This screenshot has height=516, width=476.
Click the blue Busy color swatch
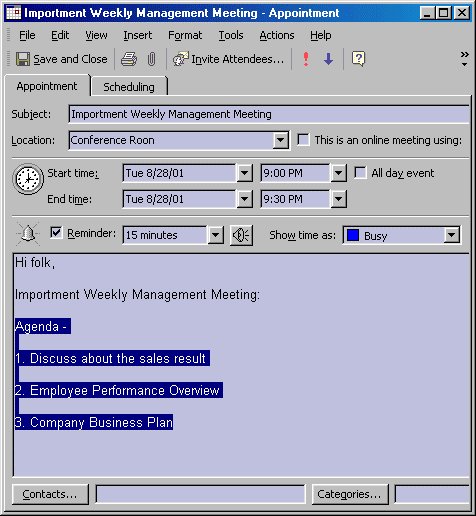(x=353, y=235)
